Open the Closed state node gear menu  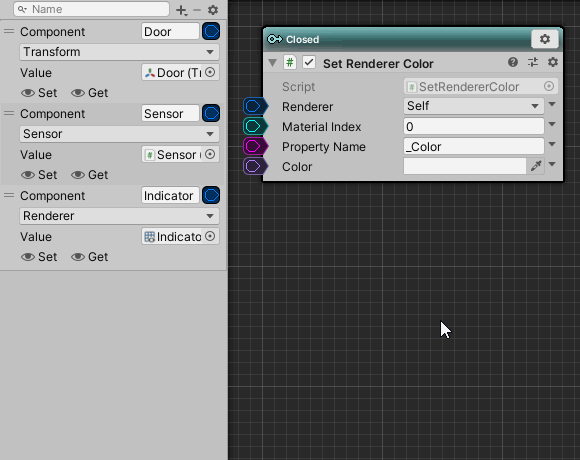tap(544, 39)
